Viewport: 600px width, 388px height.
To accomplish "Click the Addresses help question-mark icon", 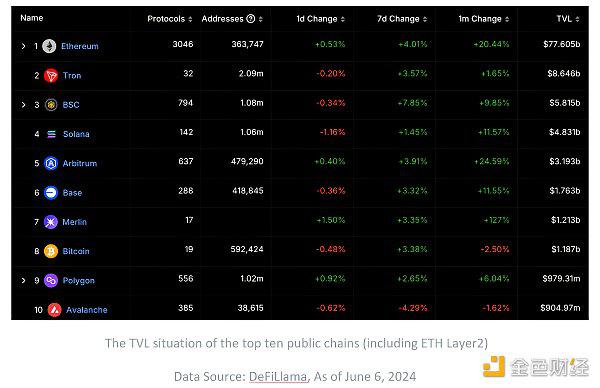I will click(x=251, y=19).
